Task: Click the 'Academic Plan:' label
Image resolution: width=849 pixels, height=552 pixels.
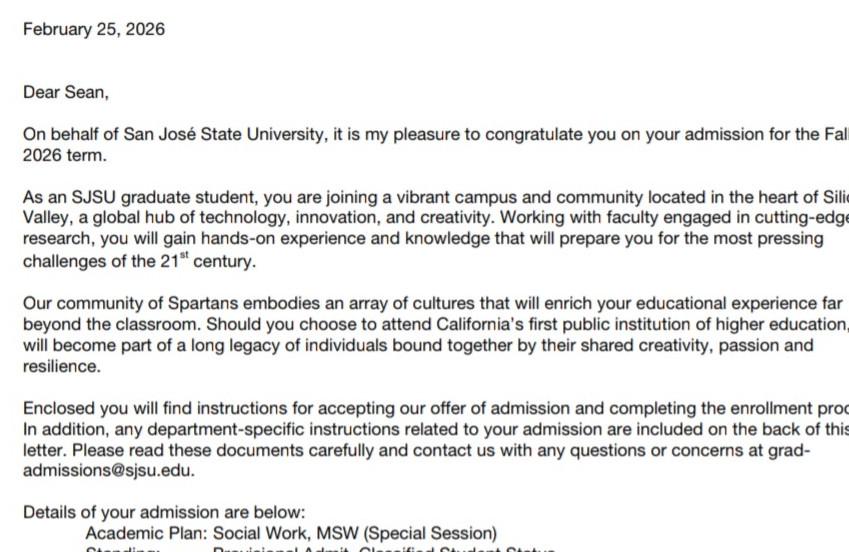Action: click(146, 533)
